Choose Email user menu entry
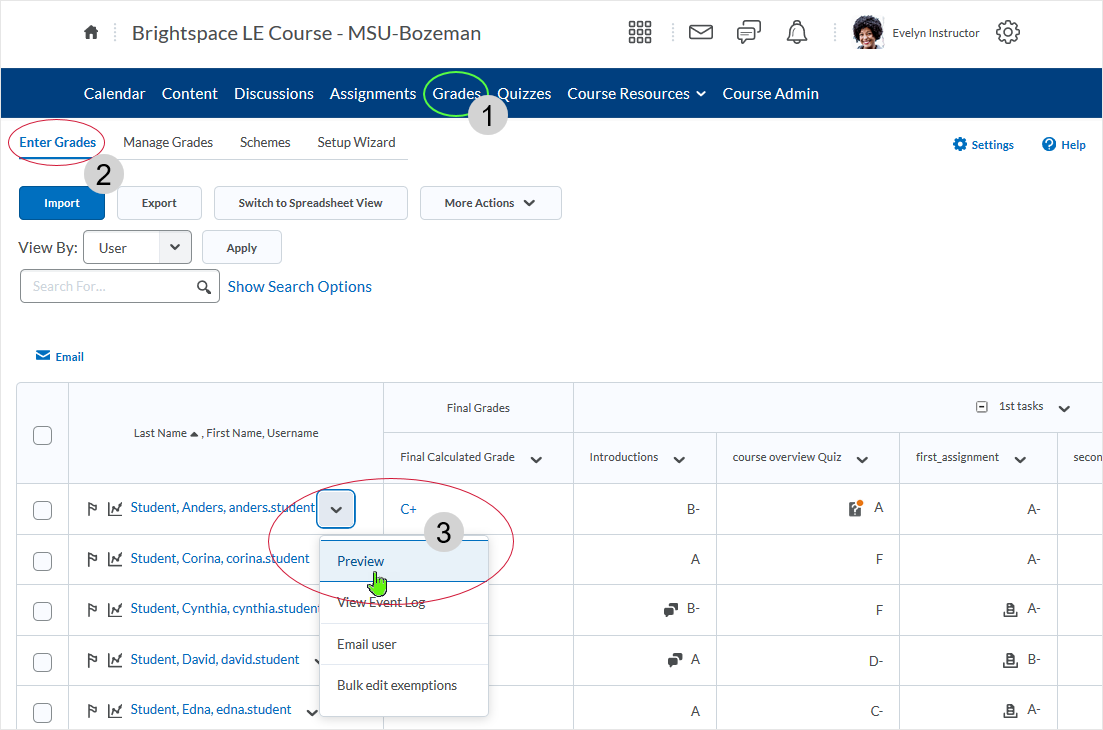 point(404,644)
